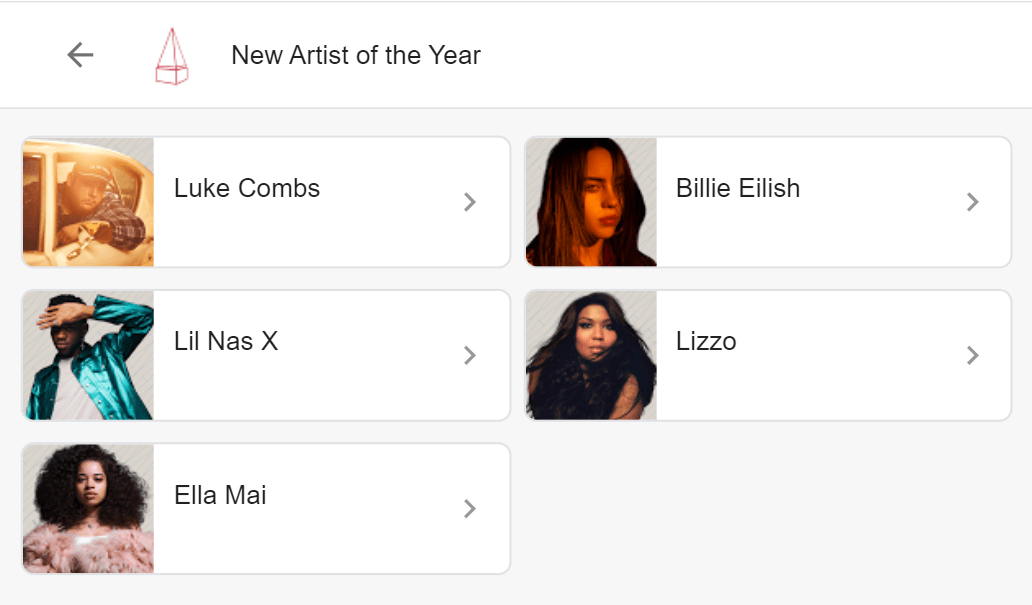Image resolution: width=1032 pixels, height=605 pixels.
Task: Click Billie Eilish photo thumbnail
Action: pyautogui.click(x=591, y=202)
